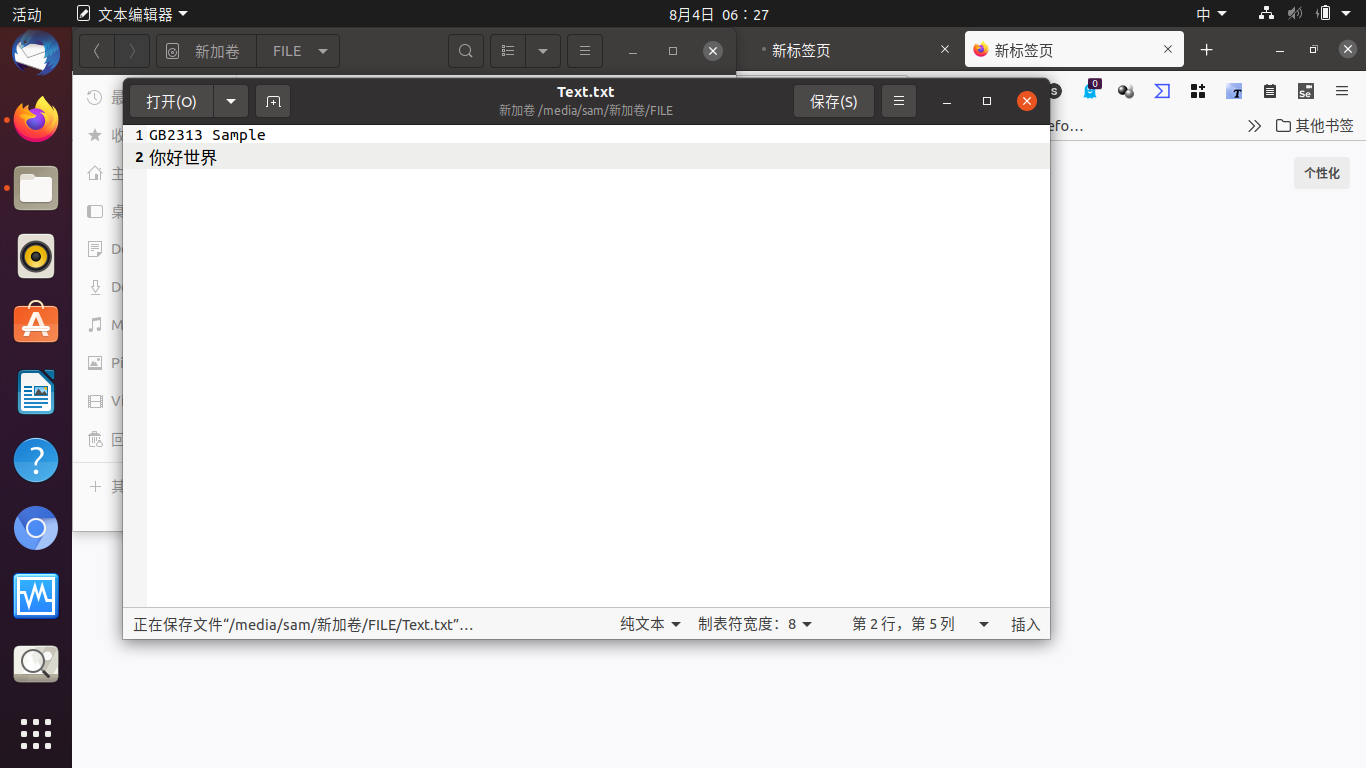Click the blue ghost extension icon
Image resolution: width=1366 pixels, height=768 pixels.
click(1091, 90)
